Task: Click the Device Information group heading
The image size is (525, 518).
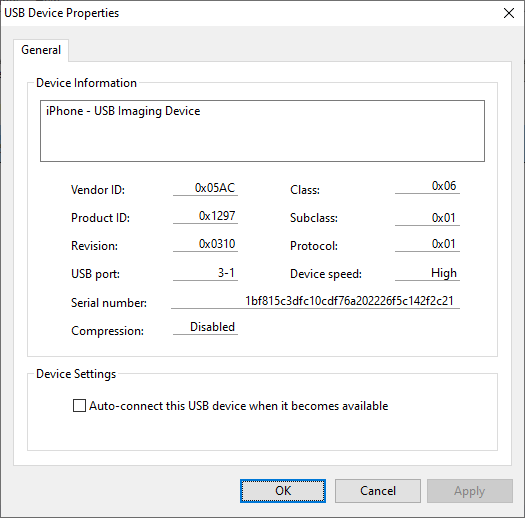Action: 86,83
